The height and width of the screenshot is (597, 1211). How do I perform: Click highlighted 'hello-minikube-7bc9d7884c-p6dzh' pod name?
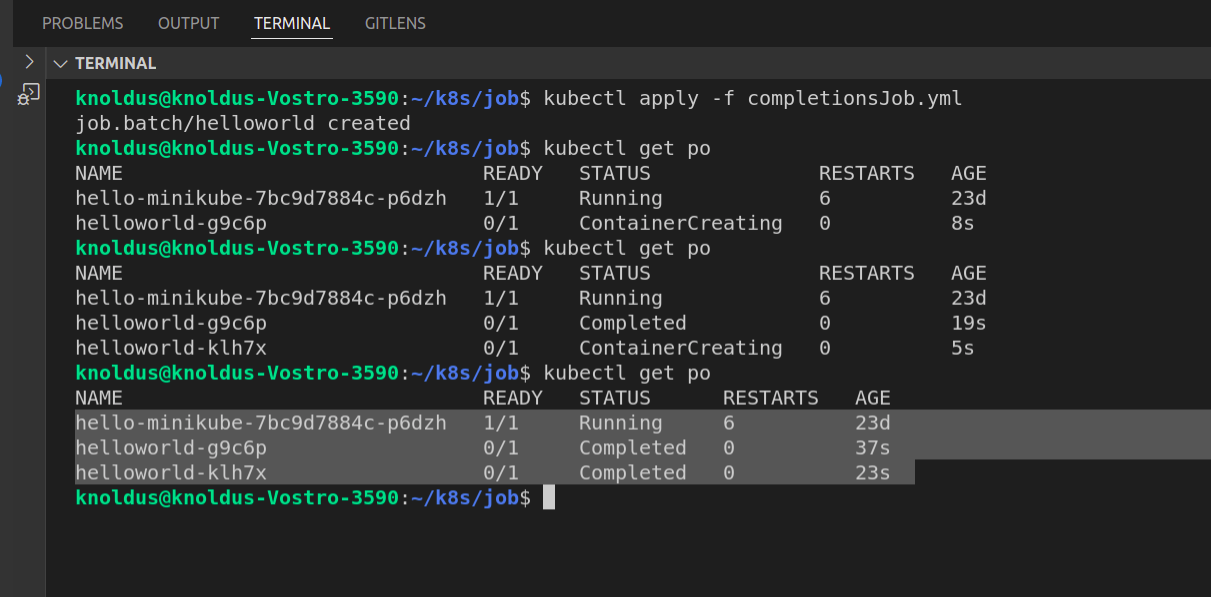[261, 423]
